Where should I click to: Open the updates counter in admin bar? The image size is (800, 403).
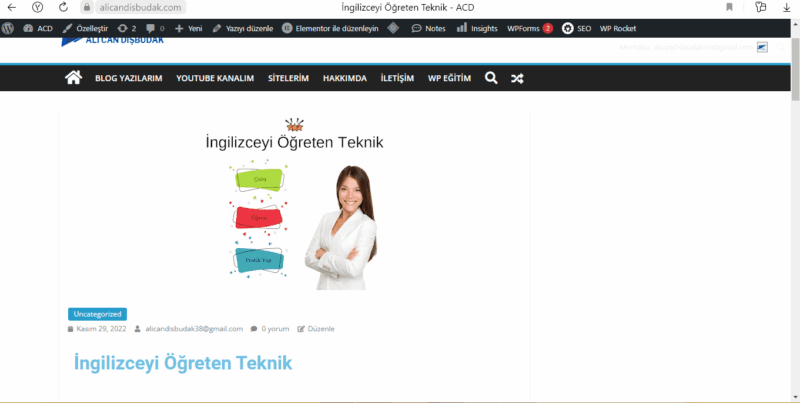pos(127,28)
